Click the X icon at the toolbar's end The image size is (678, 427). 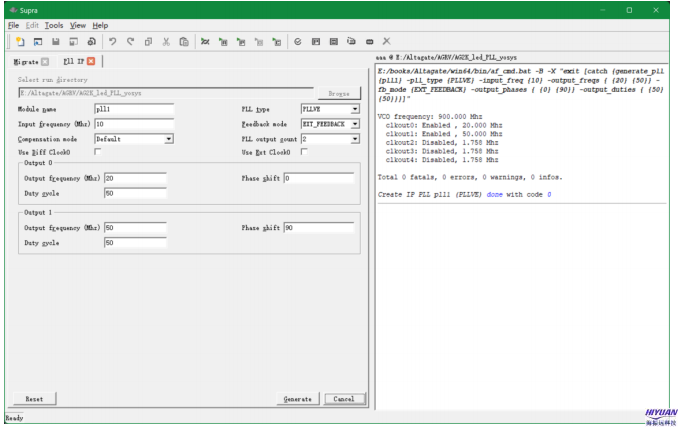pos(387,41)
